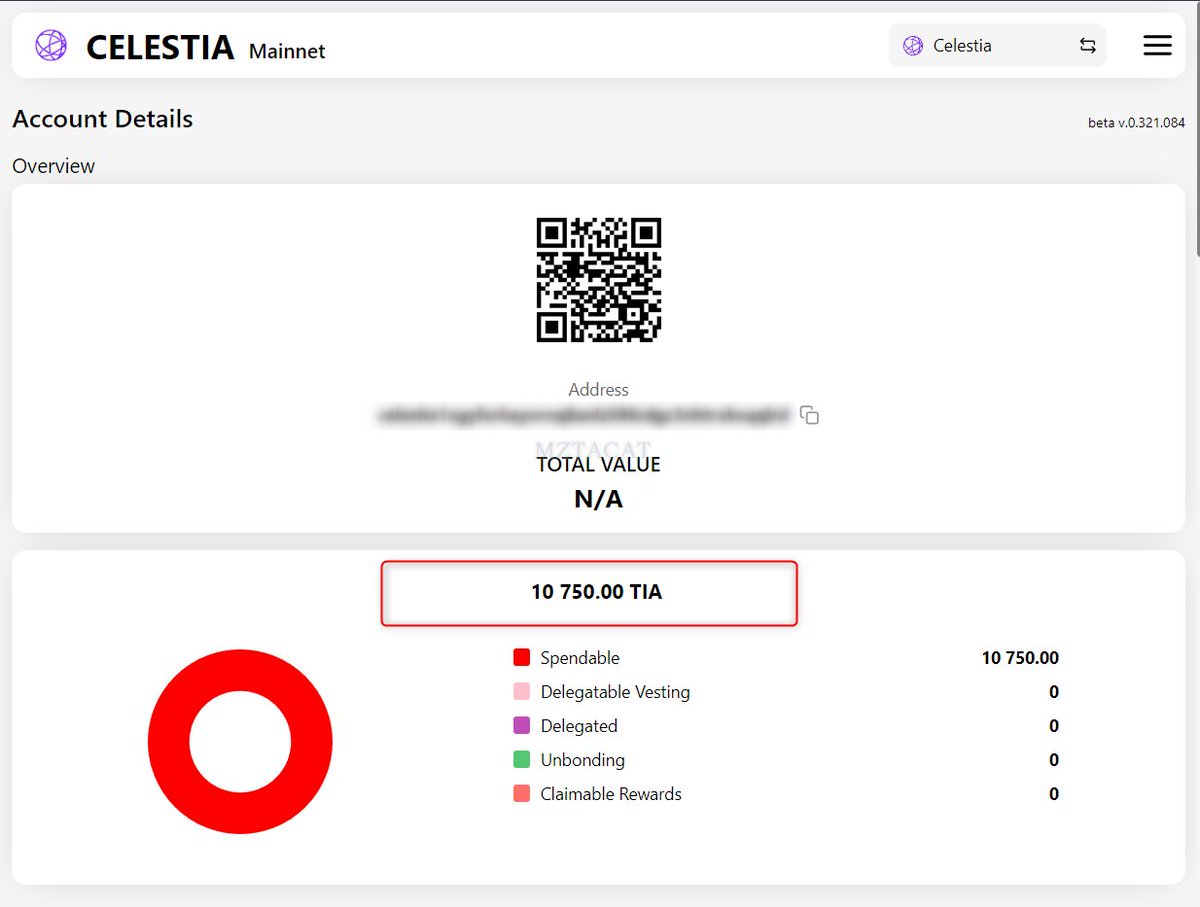The image size is (1200, 907).
Task: Click the swap arrows in network selector
Action: [x=1087, y=46]
